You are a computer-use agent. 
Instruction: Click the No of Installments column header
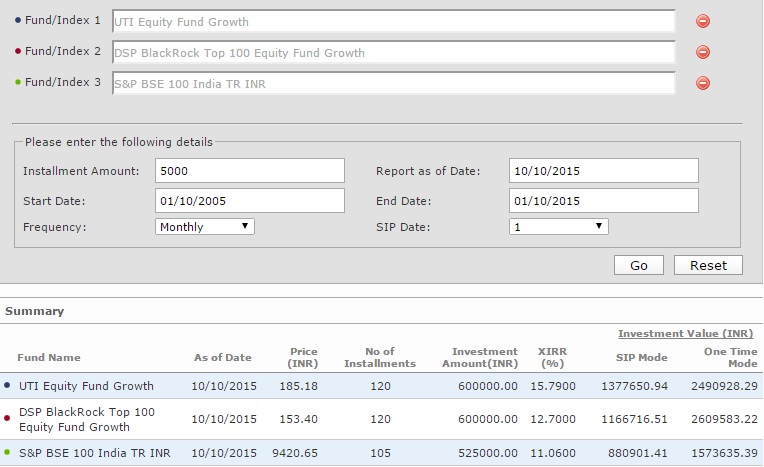coord(380,357)
